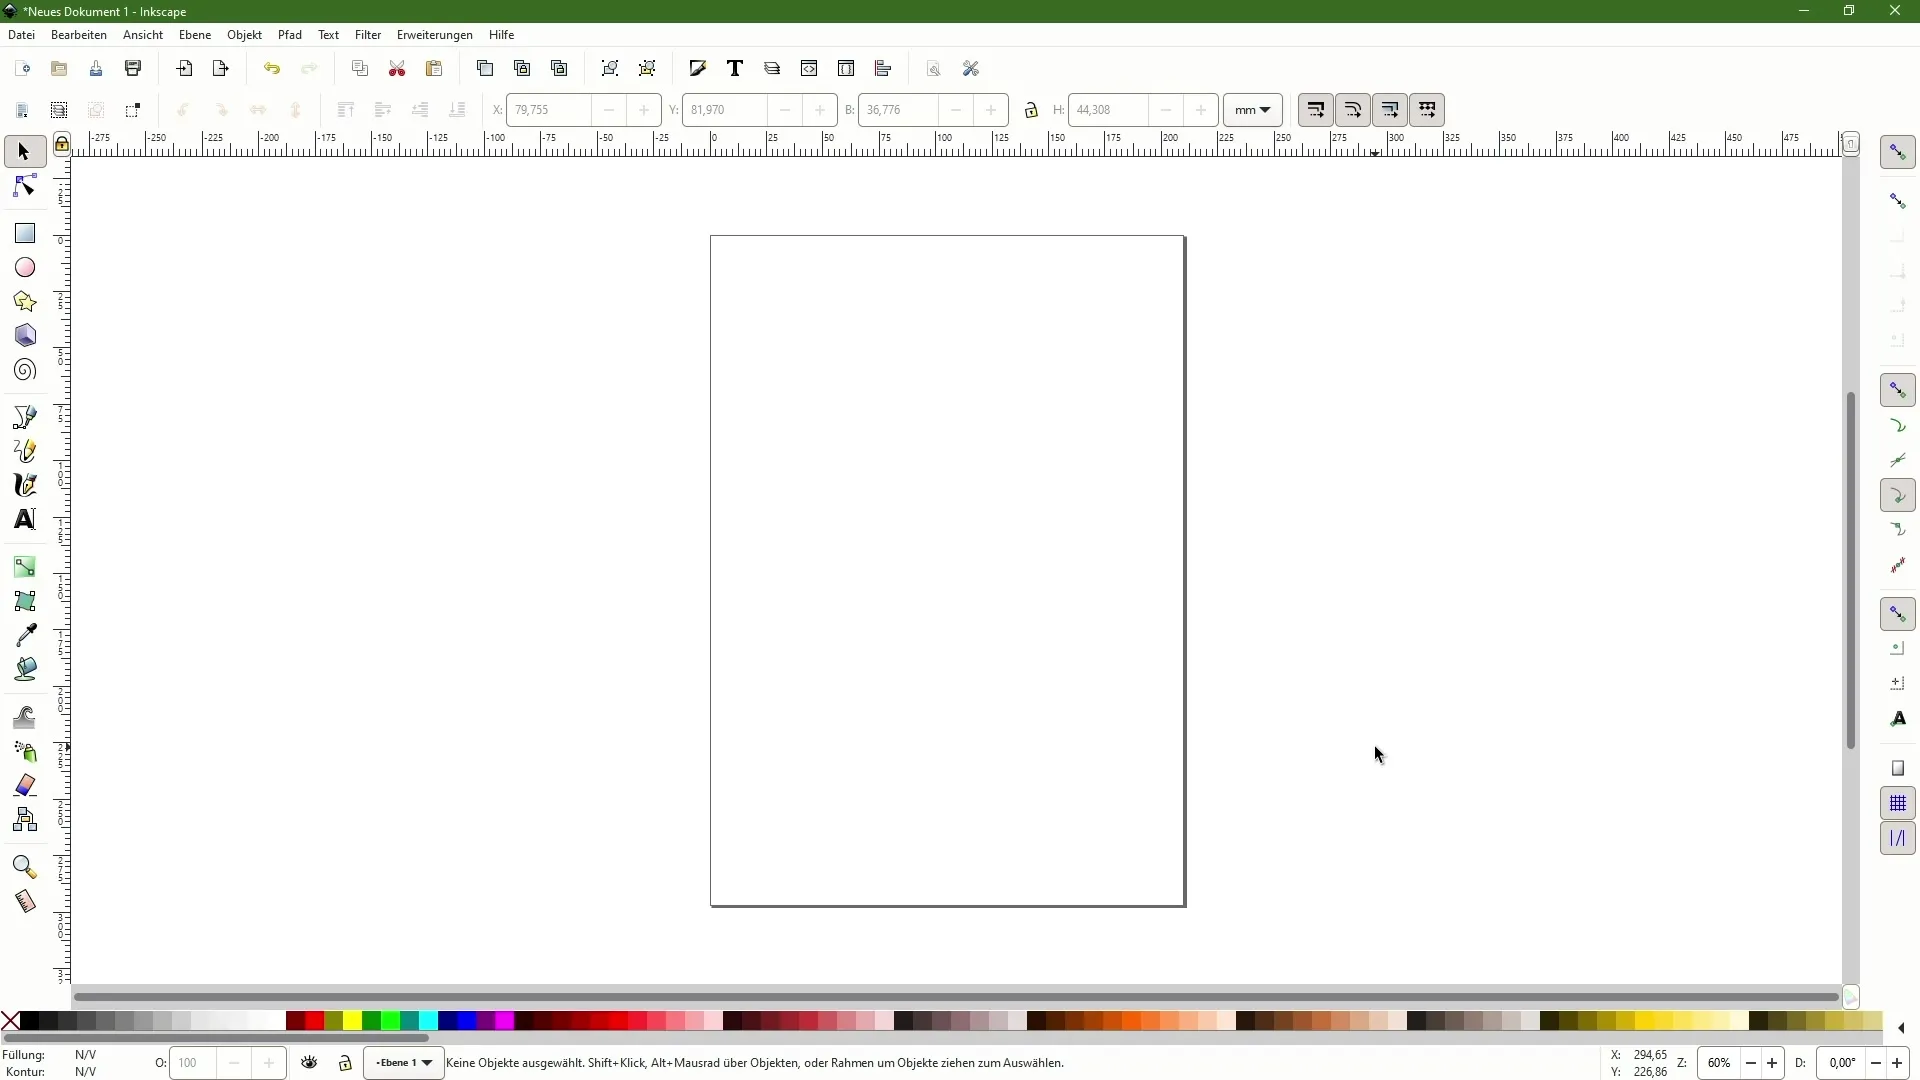This screenshot has width=1920, height=1080.
Task: Toggle move gradients with objects
Action: [1390, 110]
